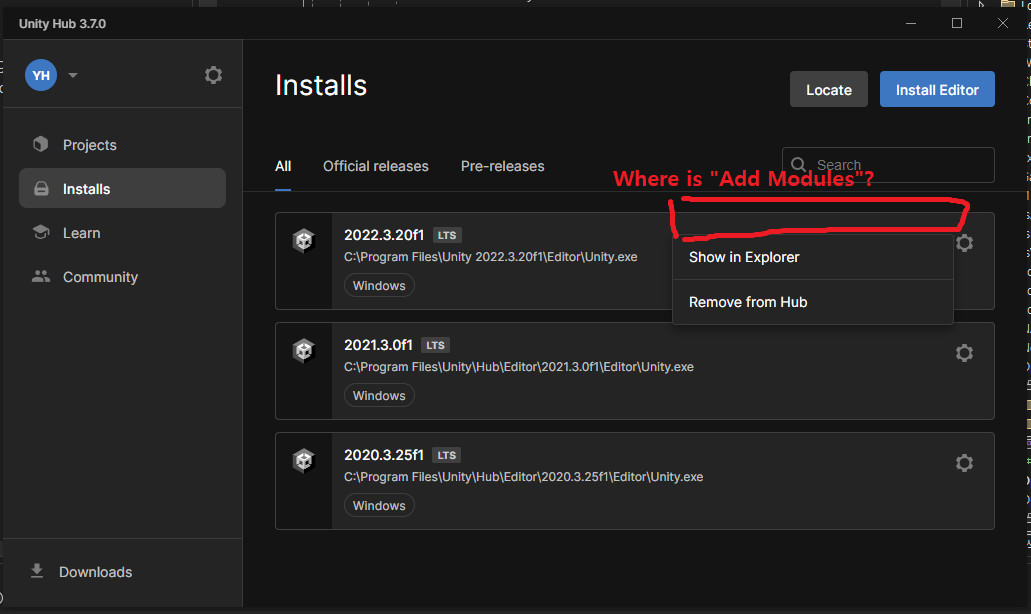This screenshot has height=614, width=1031.
Task: Click the 2022.3.20f1 version title
Action: point(384,235)
